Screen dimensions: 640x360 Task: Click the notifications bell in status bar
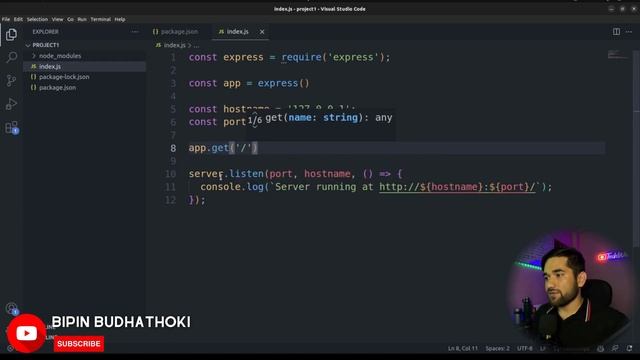coord(629,348)
